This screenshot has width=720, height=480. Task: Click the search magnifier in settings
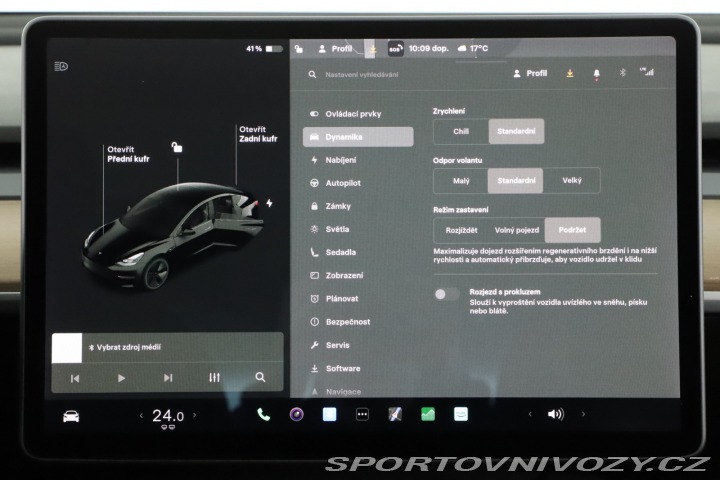coord(312,74)
